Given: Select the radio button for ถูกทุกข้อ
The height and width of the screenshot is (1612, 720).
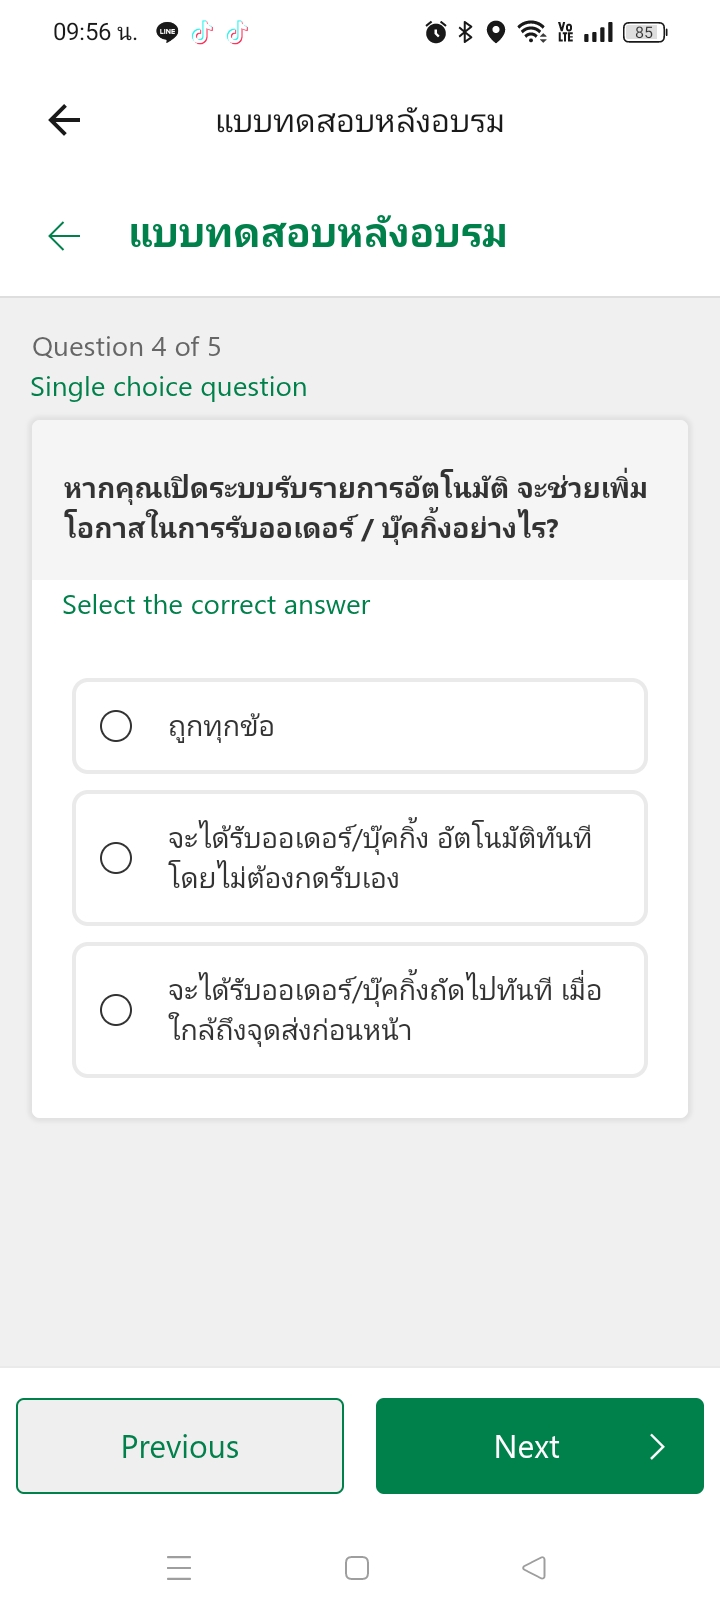Looking at the screenshot, I should (116, 726).
